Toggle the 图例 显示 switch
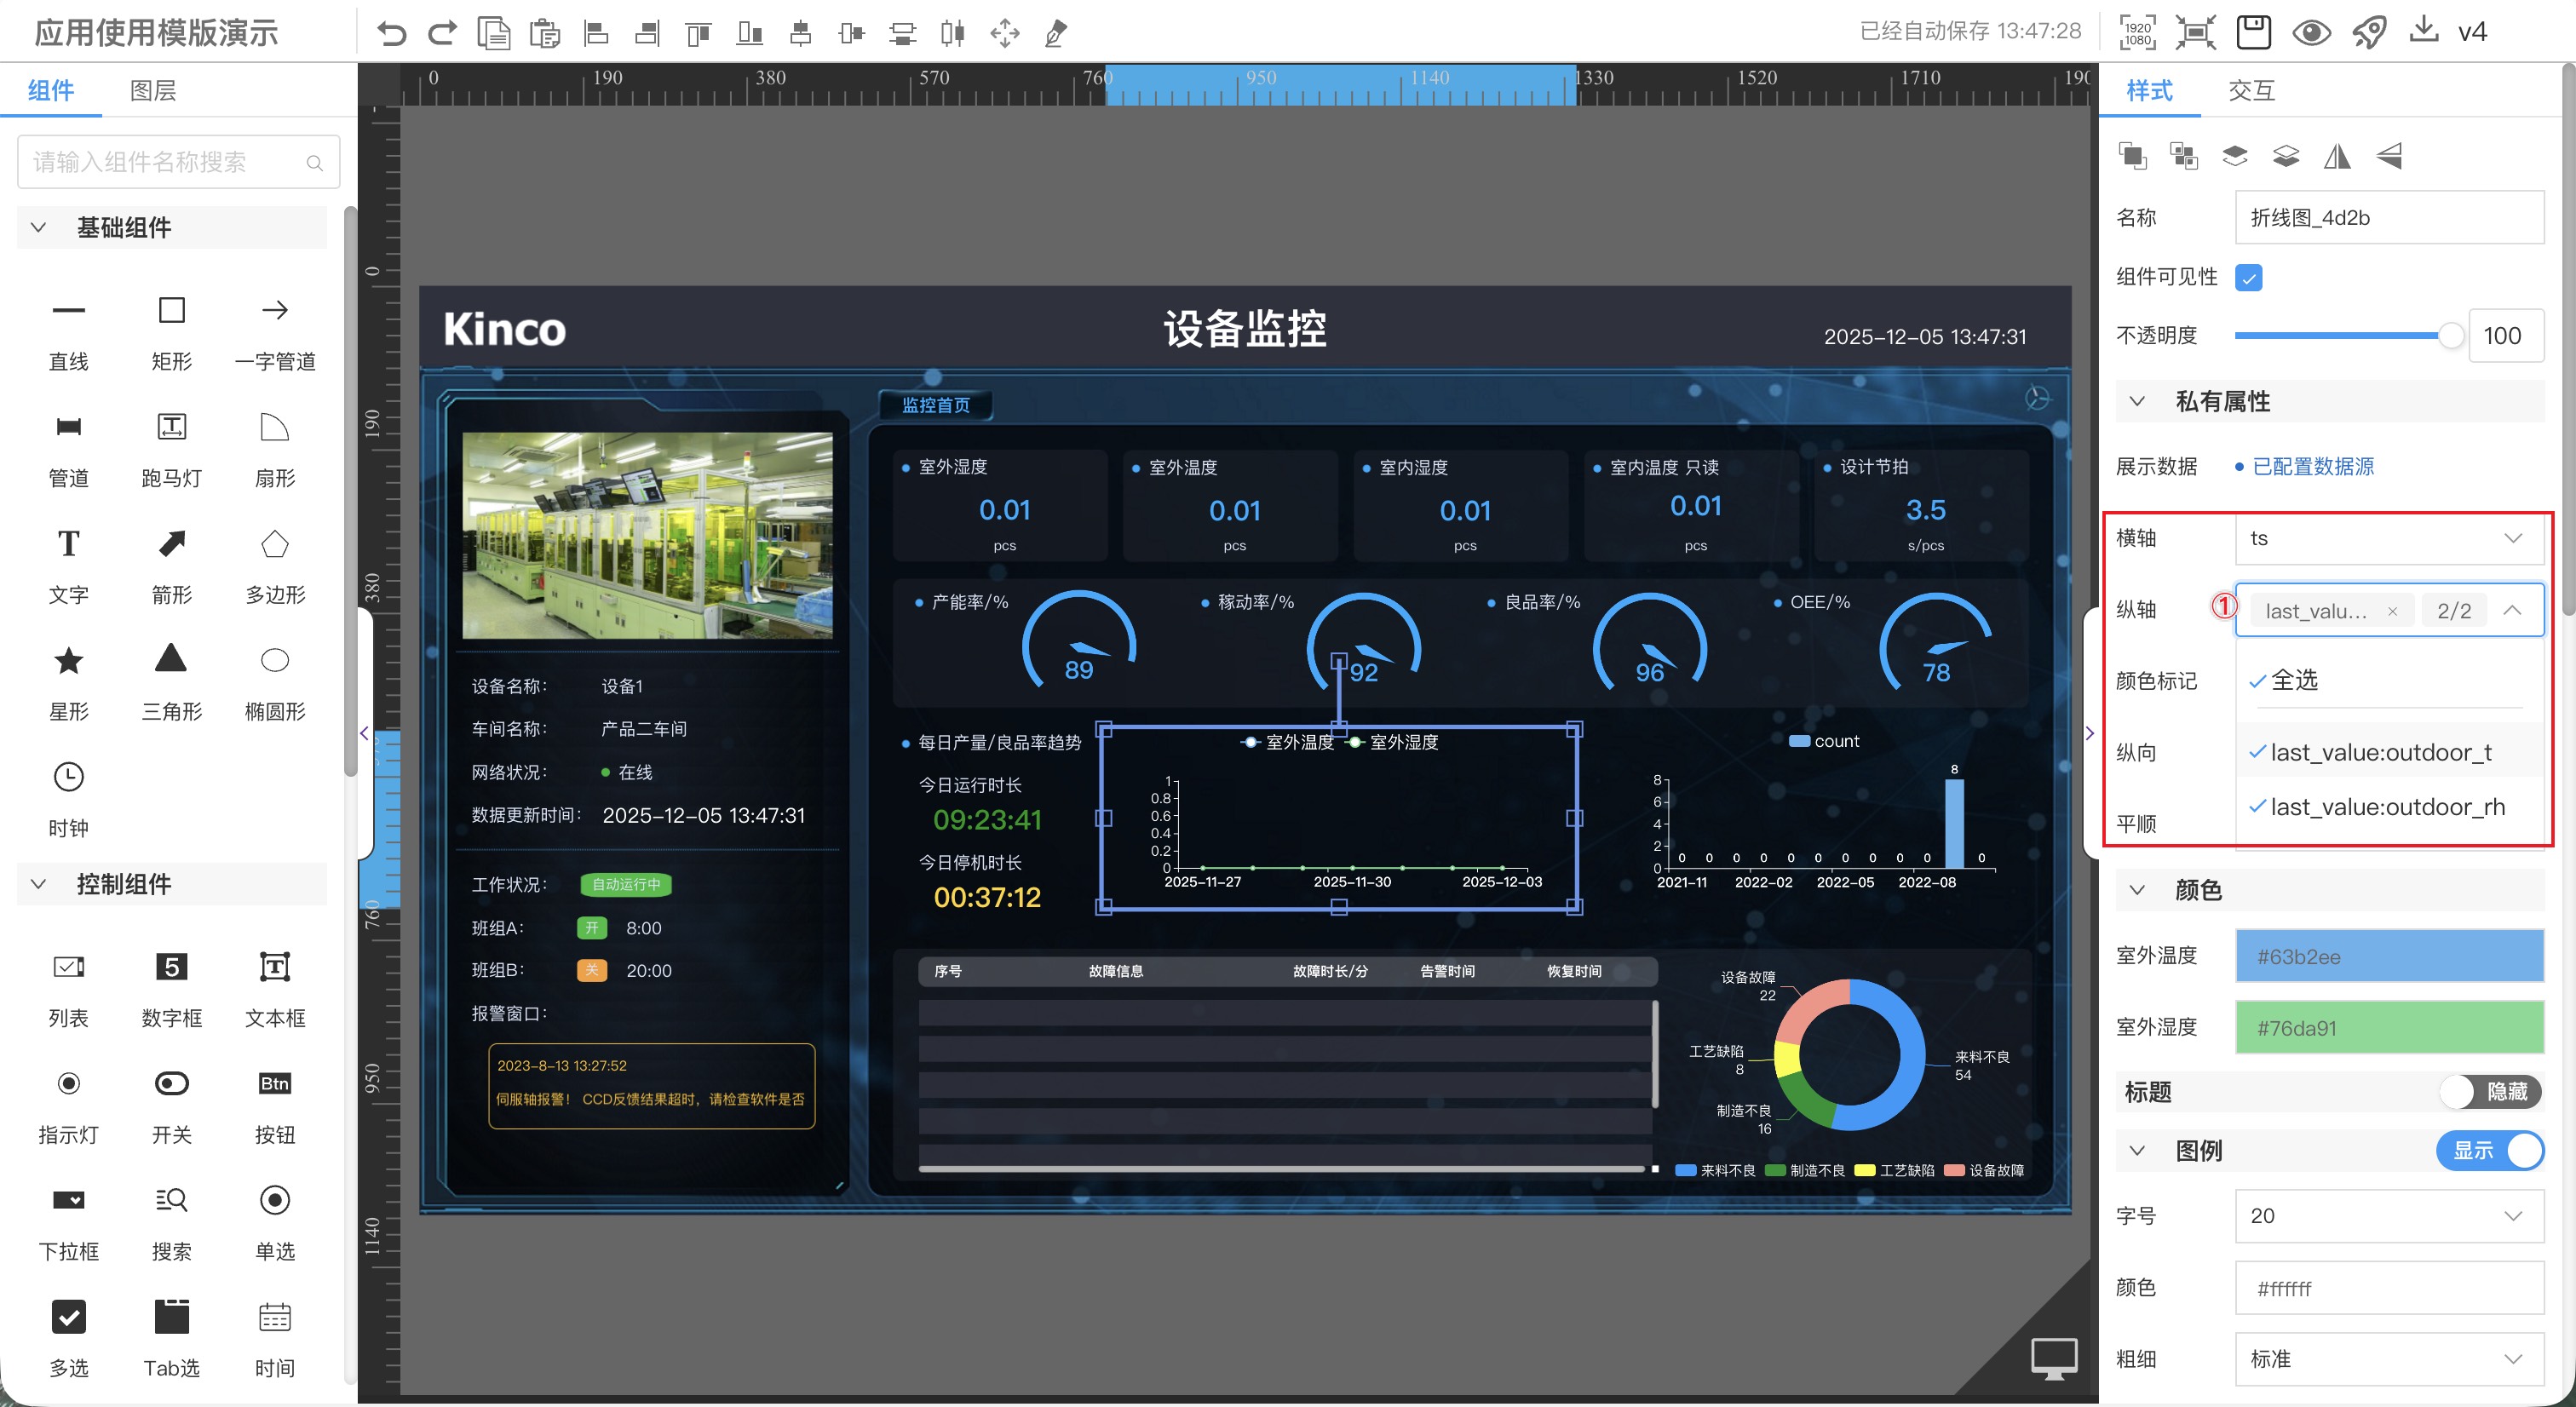 point(2489,1150)
